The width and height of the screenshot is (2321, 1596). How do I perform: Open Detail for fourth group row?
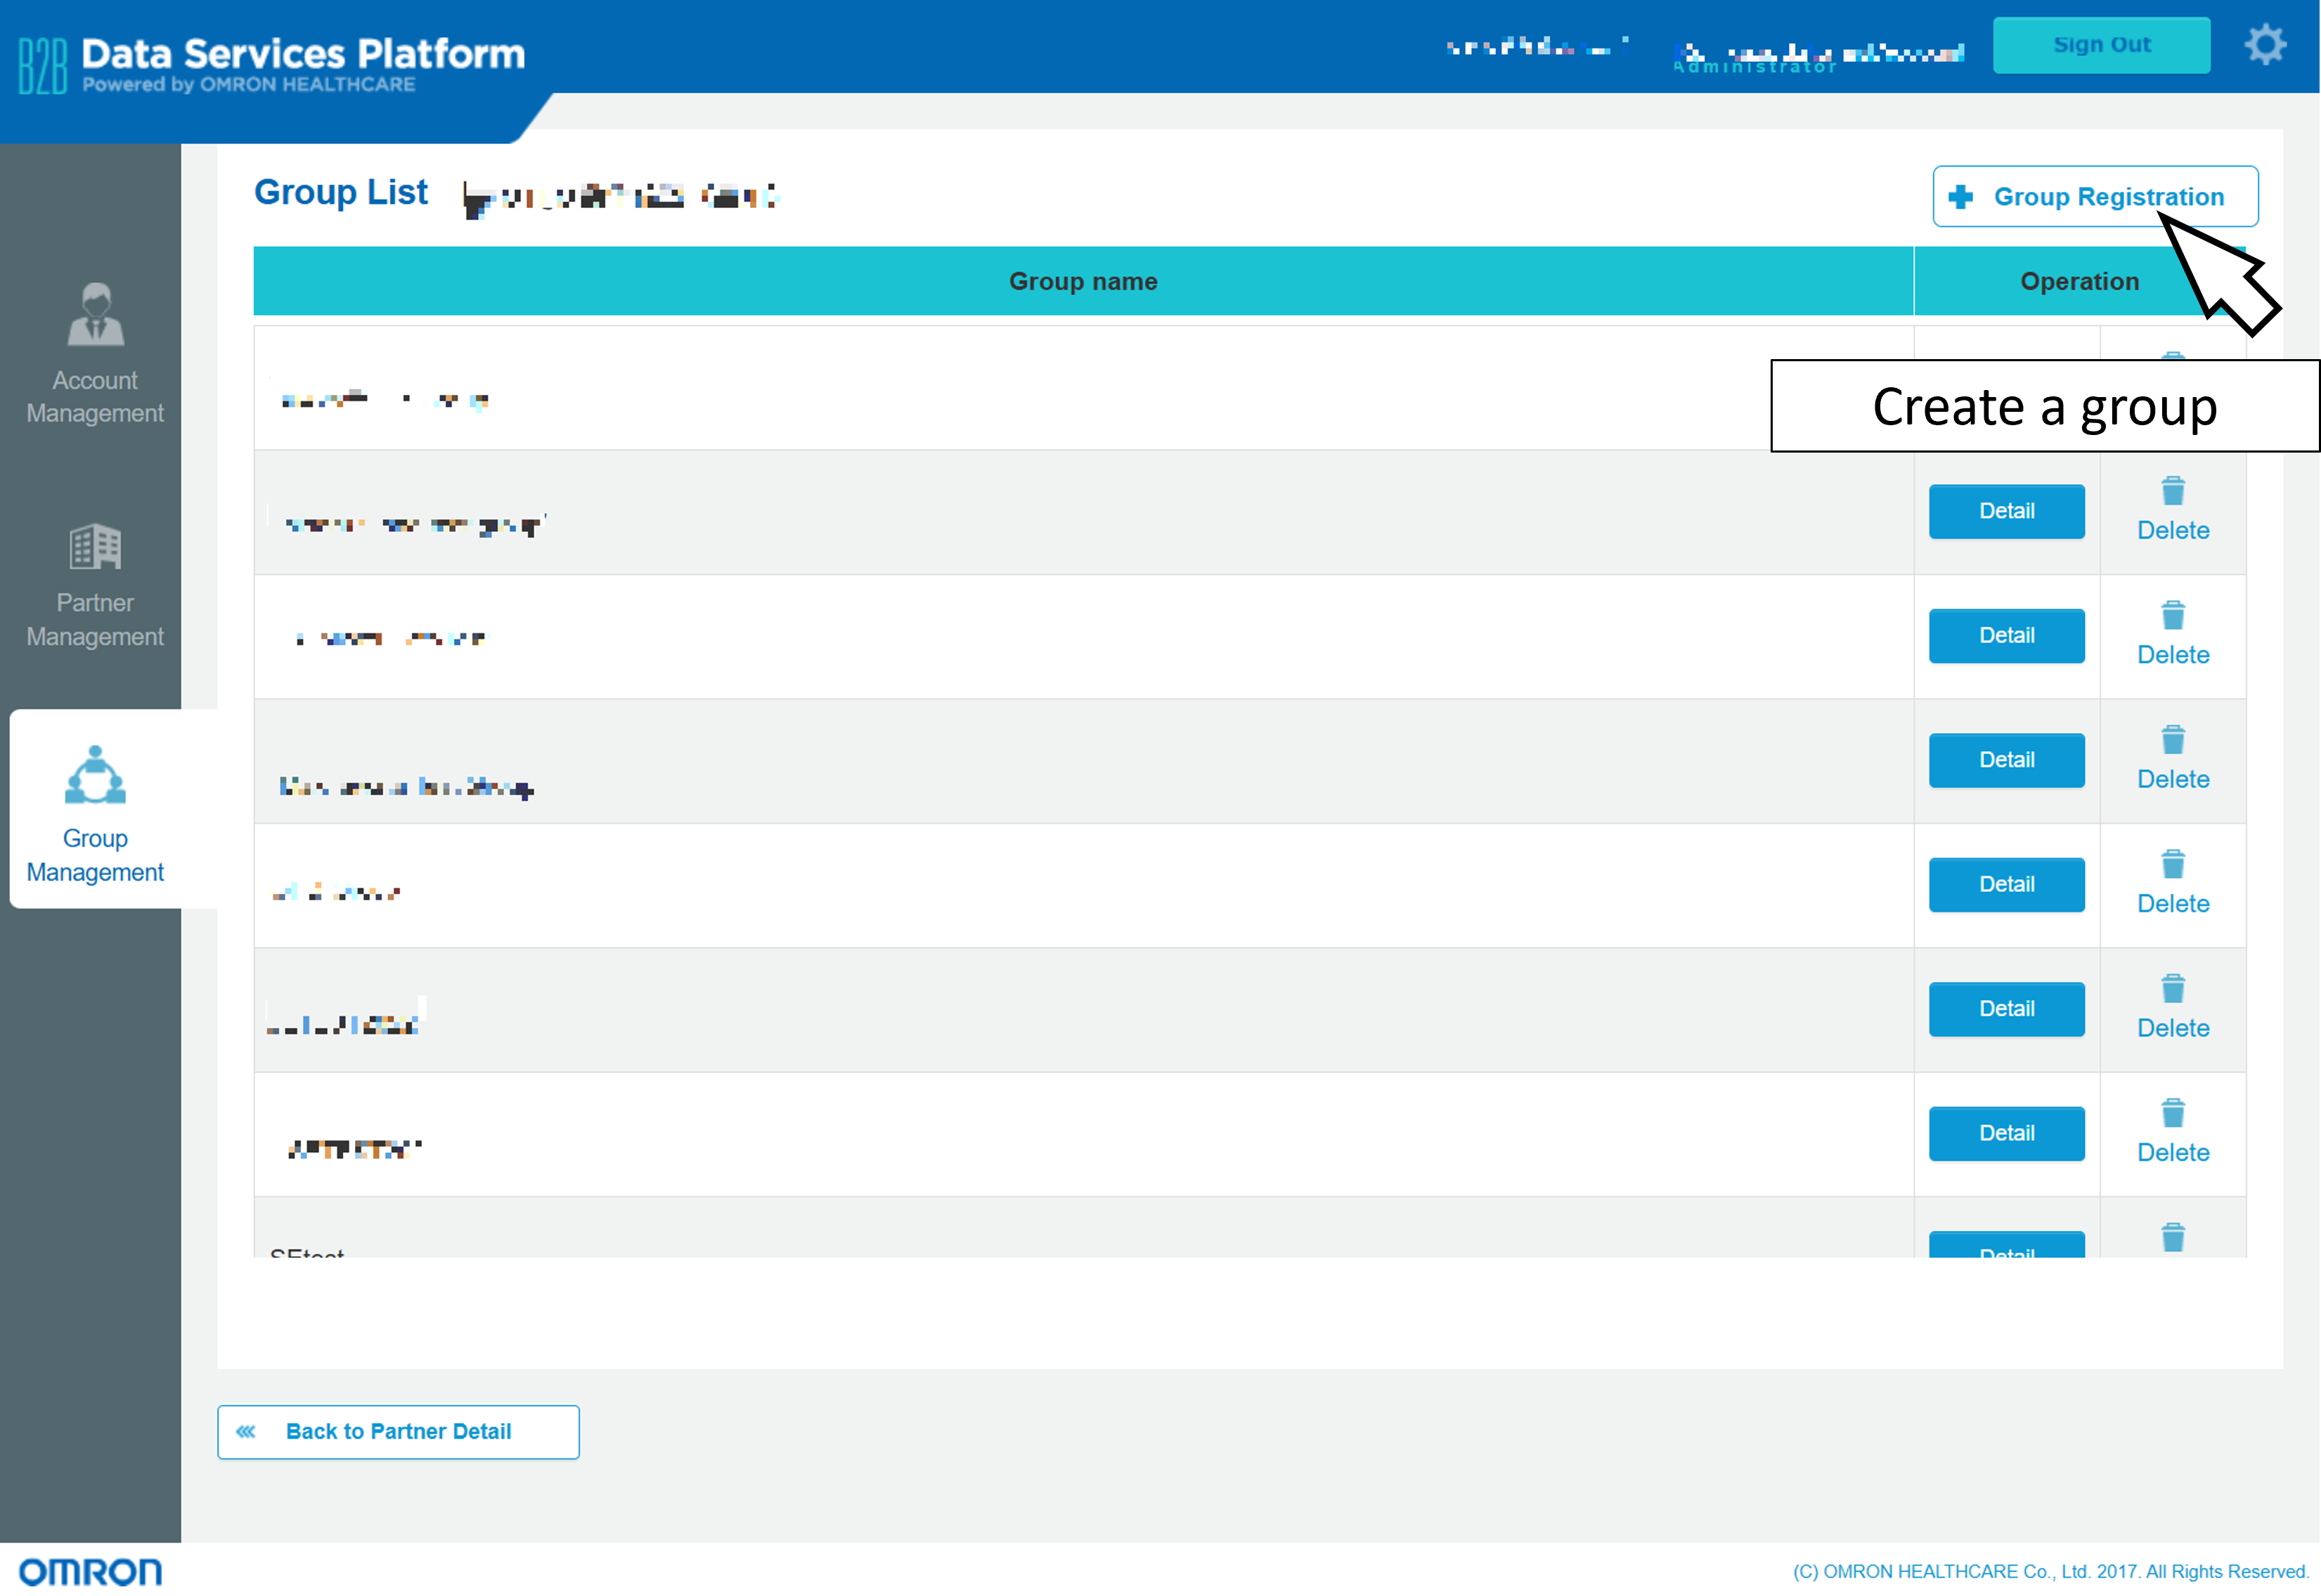point(2006,760)
